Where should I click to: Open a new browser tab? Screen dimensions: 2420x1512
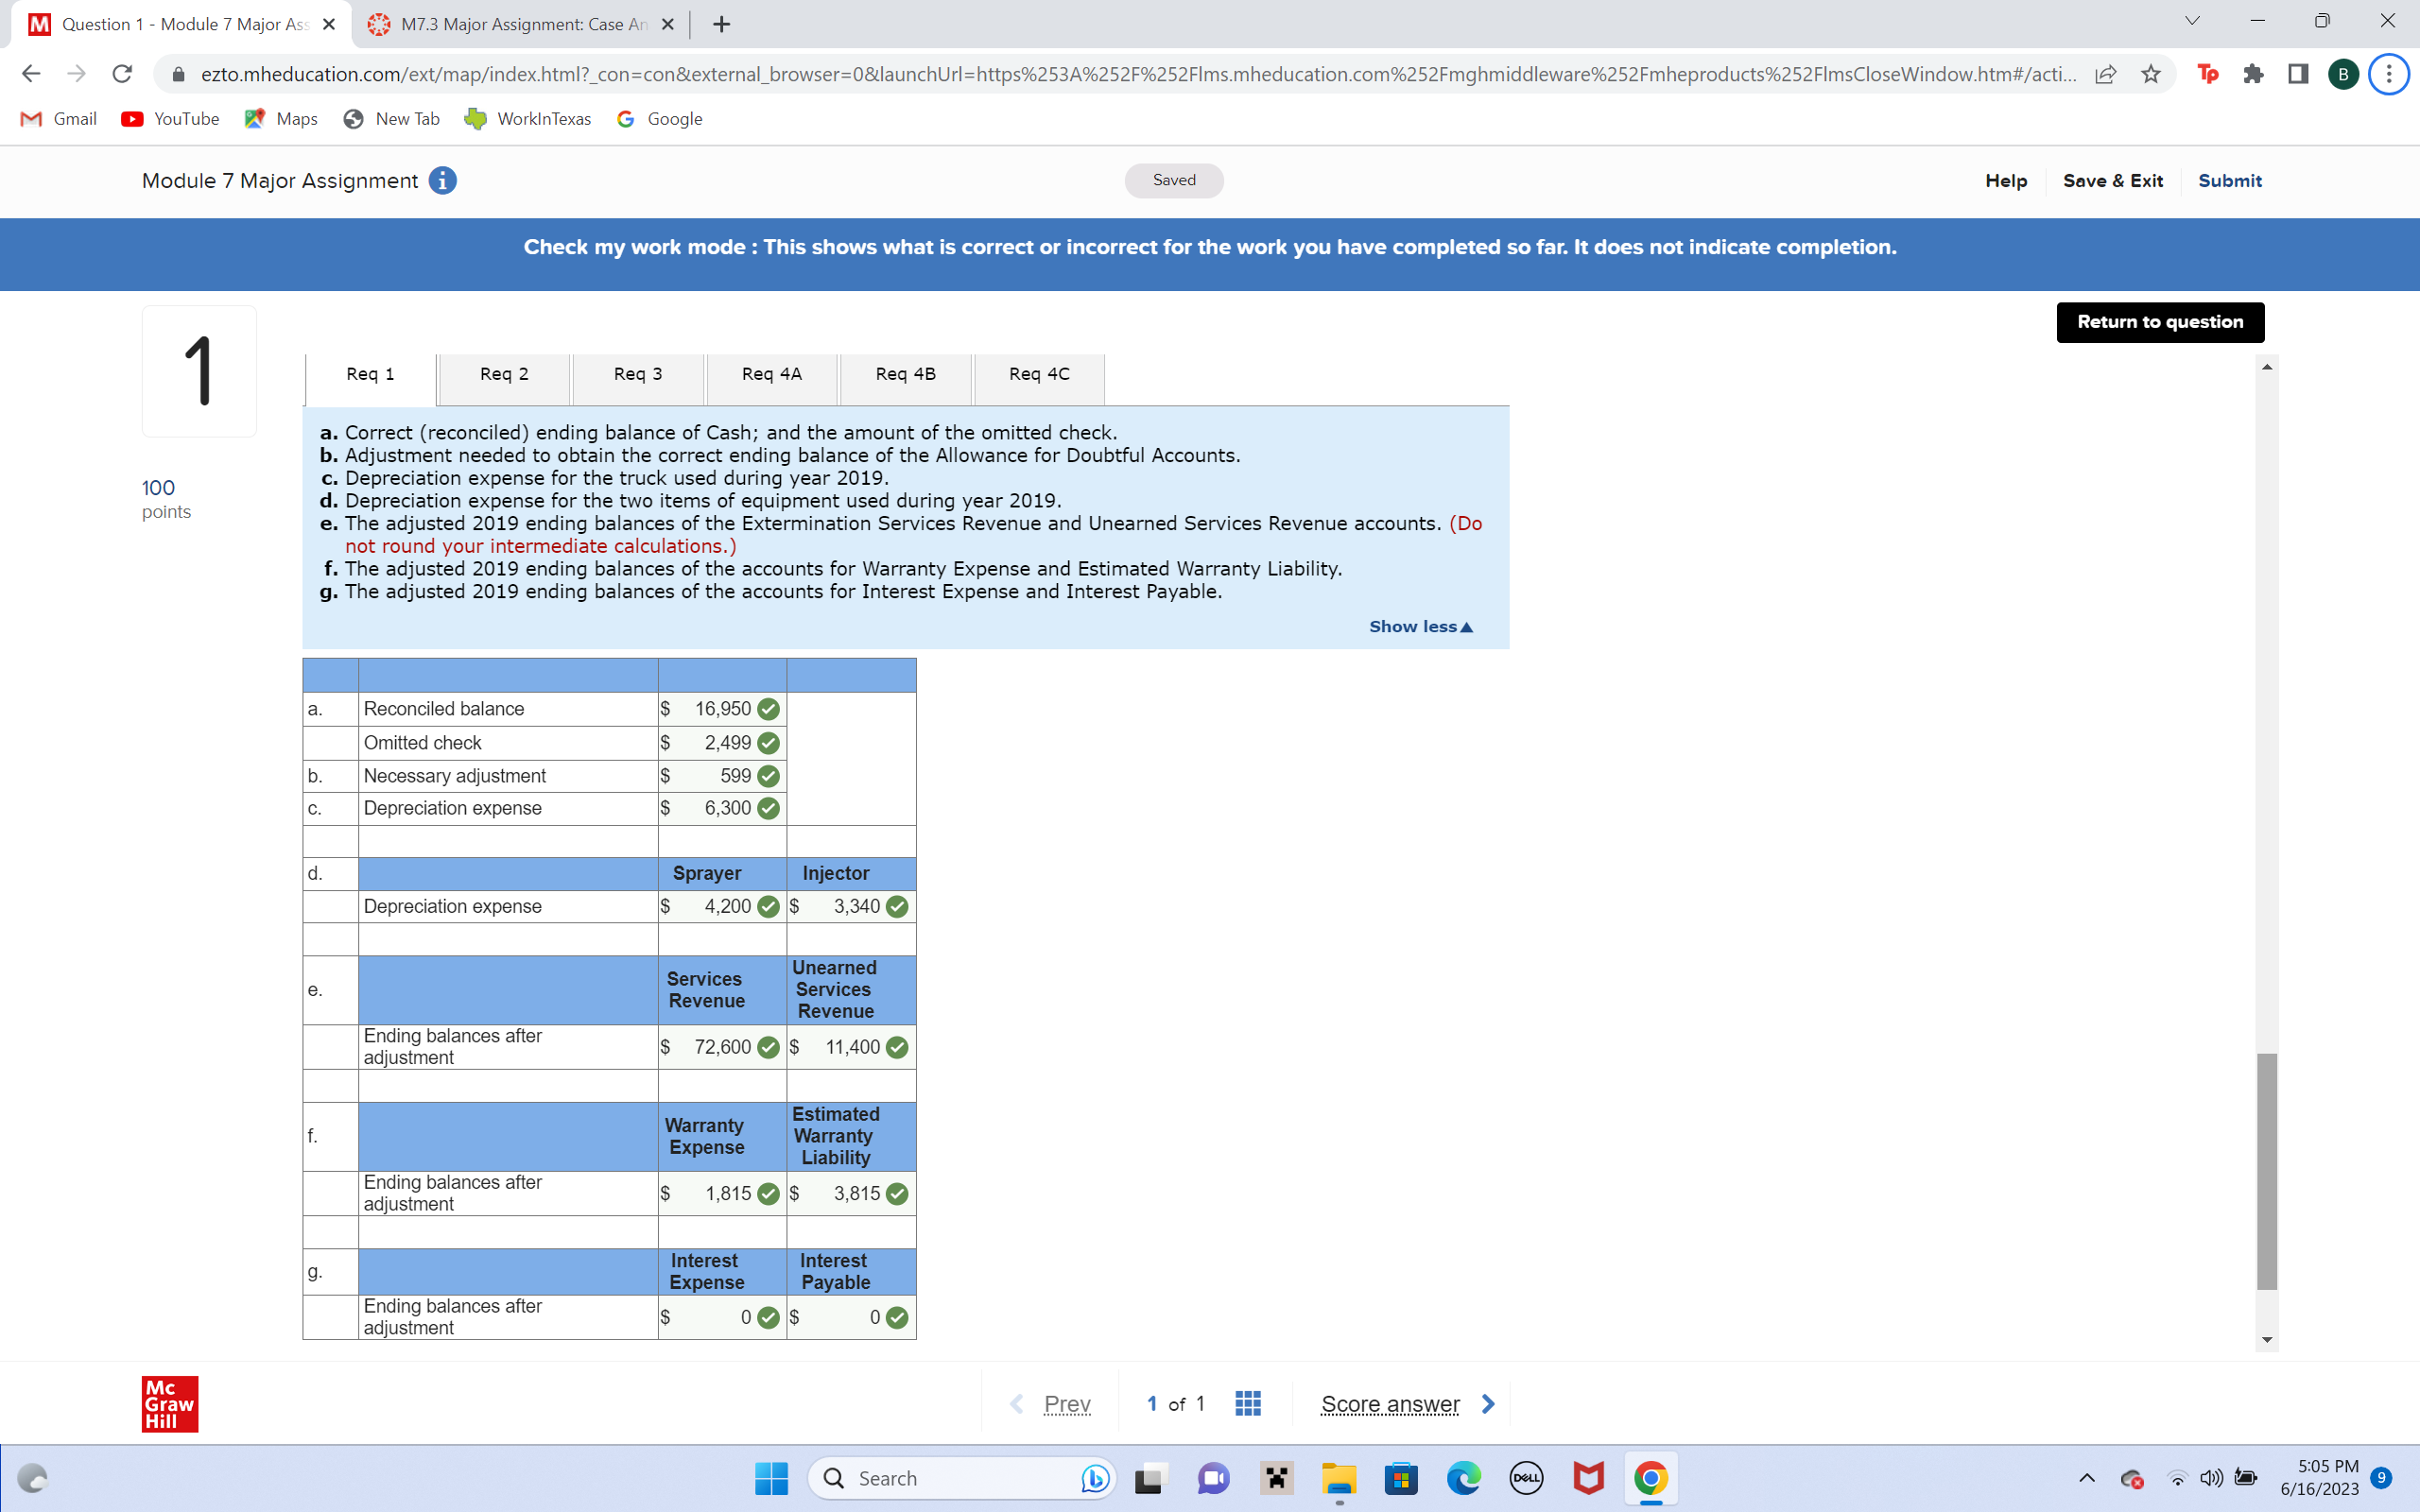[x=722, y=24]
